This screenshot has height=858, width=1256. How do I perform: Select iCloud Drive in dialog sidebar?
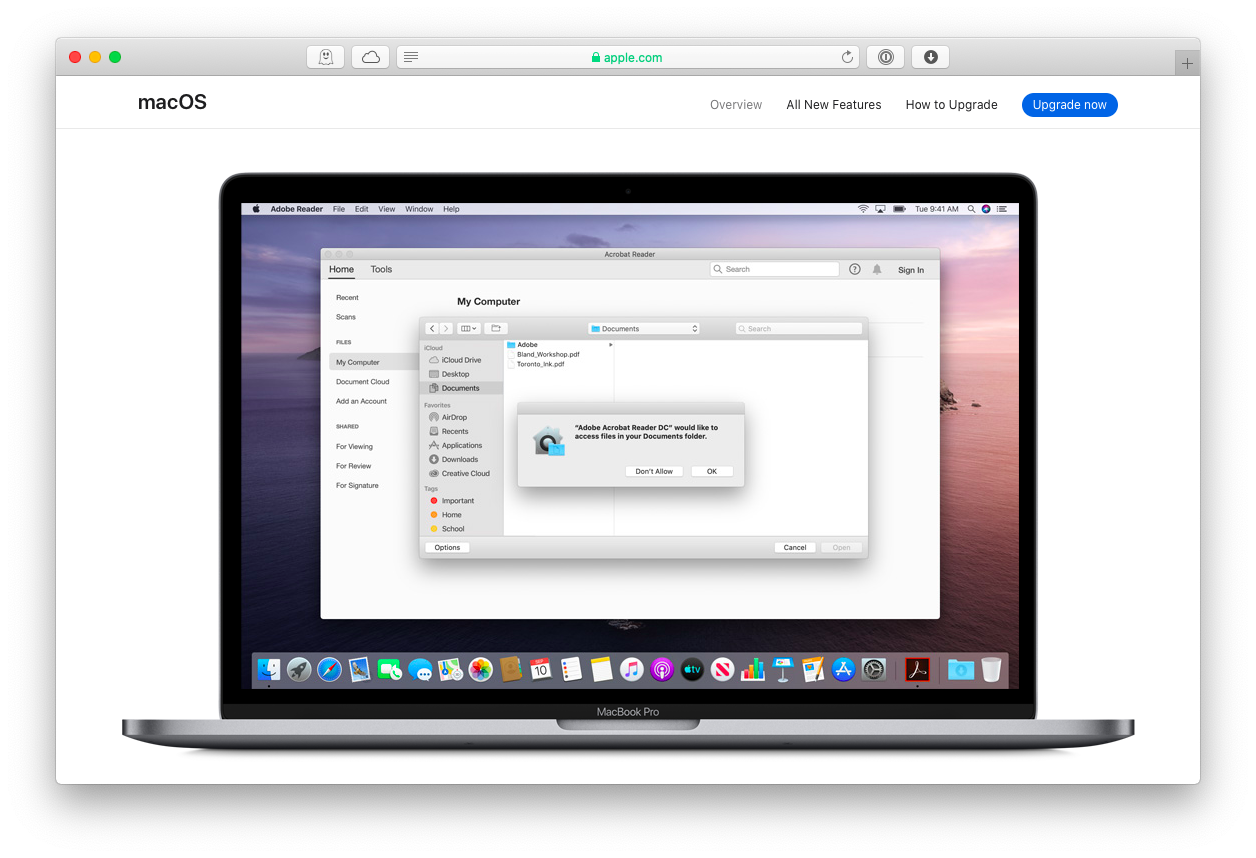coord(461,360)
